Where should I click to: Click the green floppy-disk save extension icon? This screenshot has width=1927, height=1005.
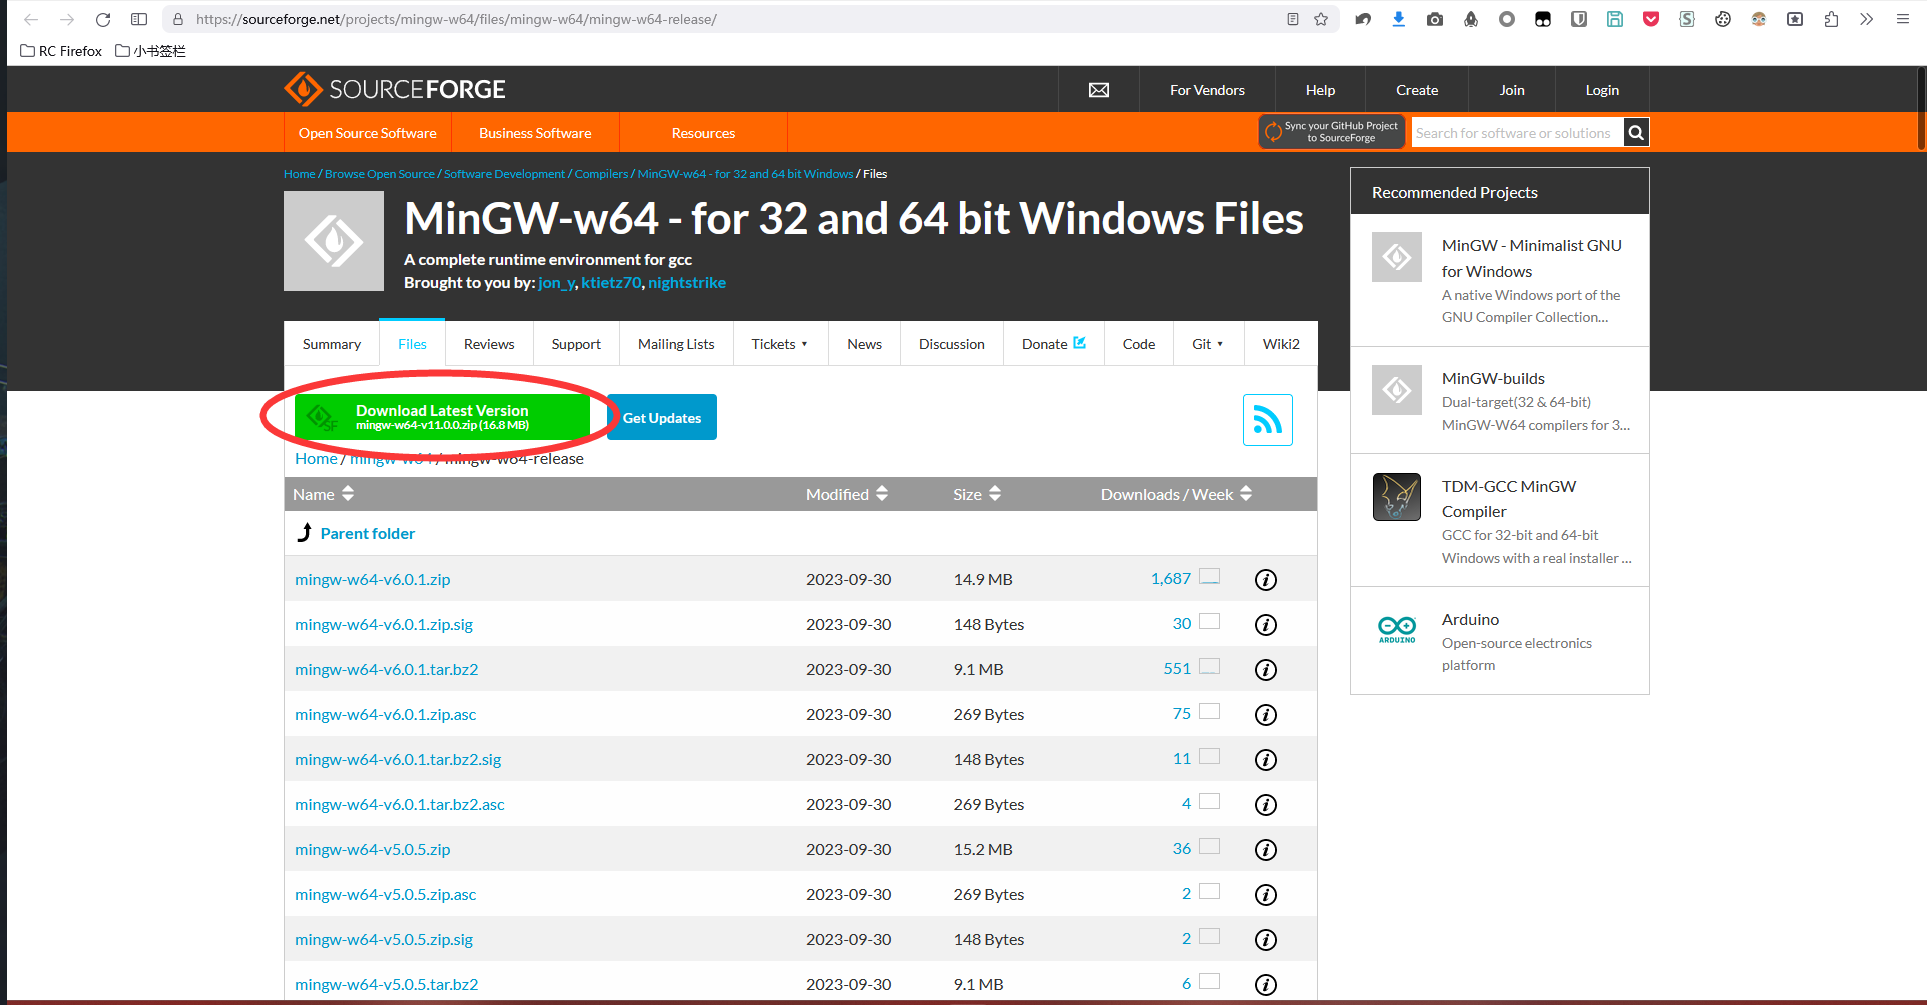pos(1615,19)
